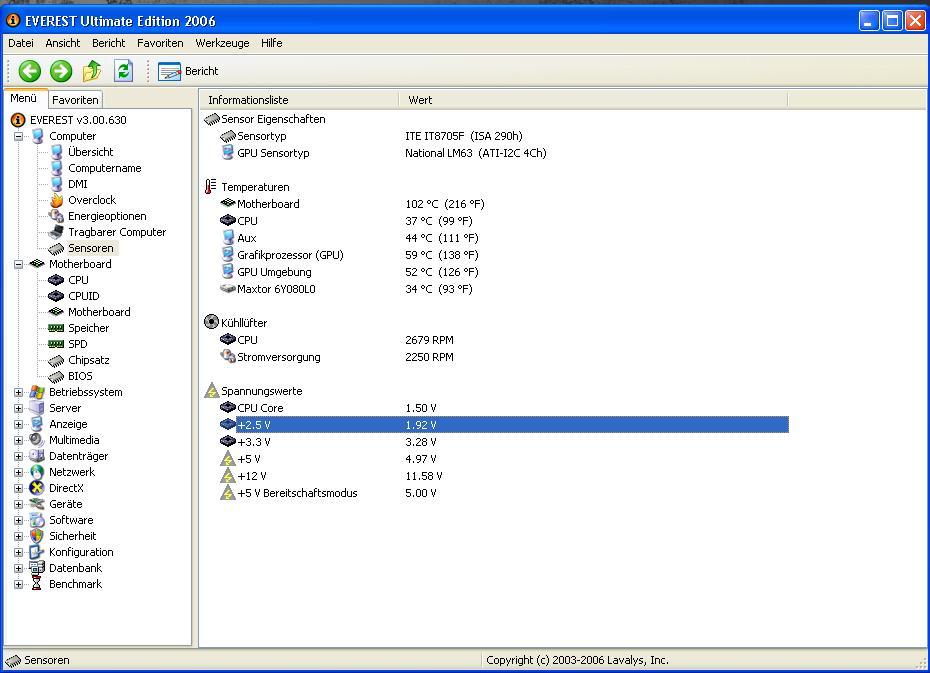
Task: Expand the Netzwerk node
Action: click(x=18, y=473)
